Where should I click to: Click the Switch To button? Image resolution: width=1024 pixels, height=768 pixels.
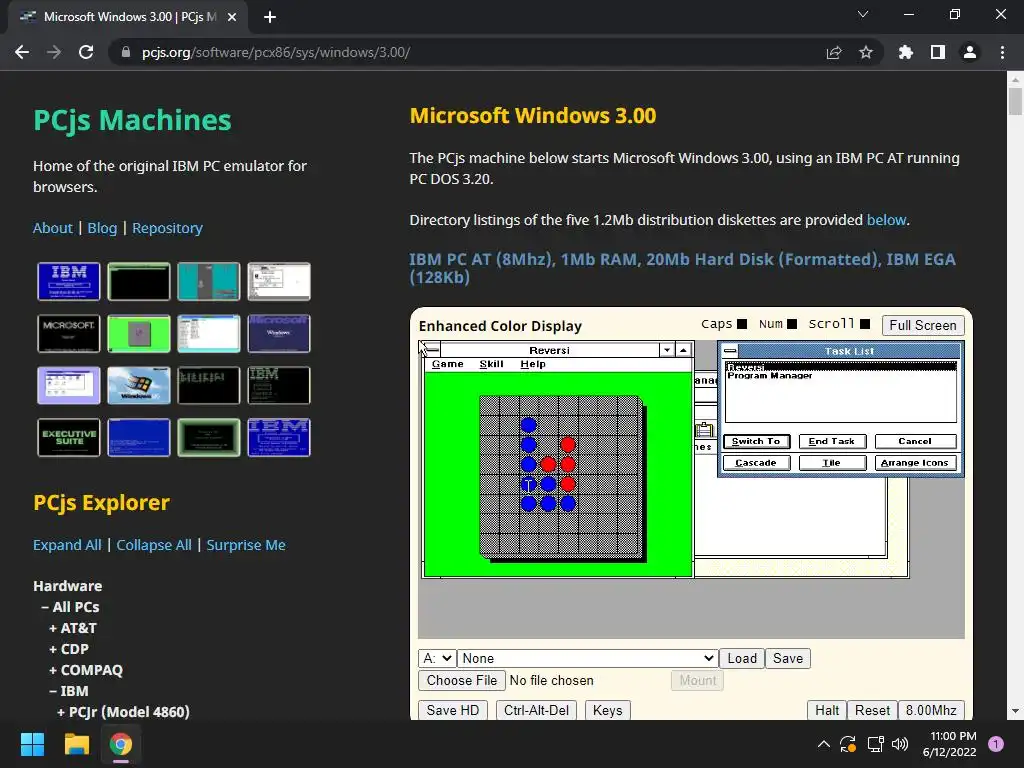pyautogui.click(x=756, y=441)
